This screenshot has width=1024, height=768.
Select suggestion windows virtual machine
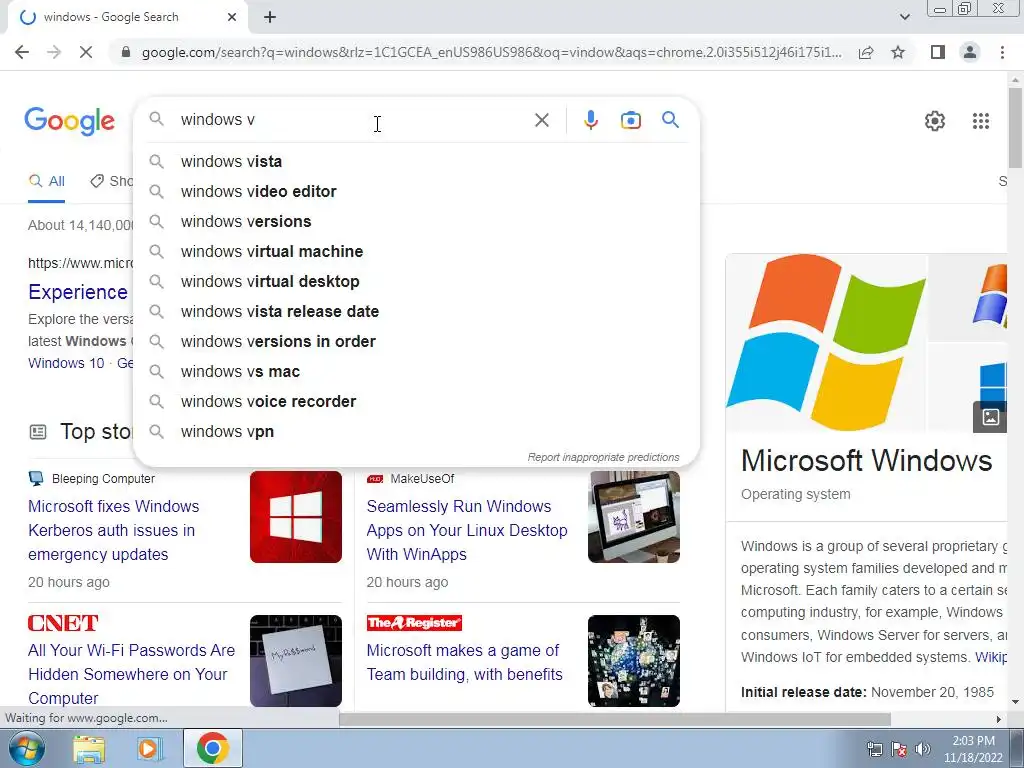(x=416, y=251)
